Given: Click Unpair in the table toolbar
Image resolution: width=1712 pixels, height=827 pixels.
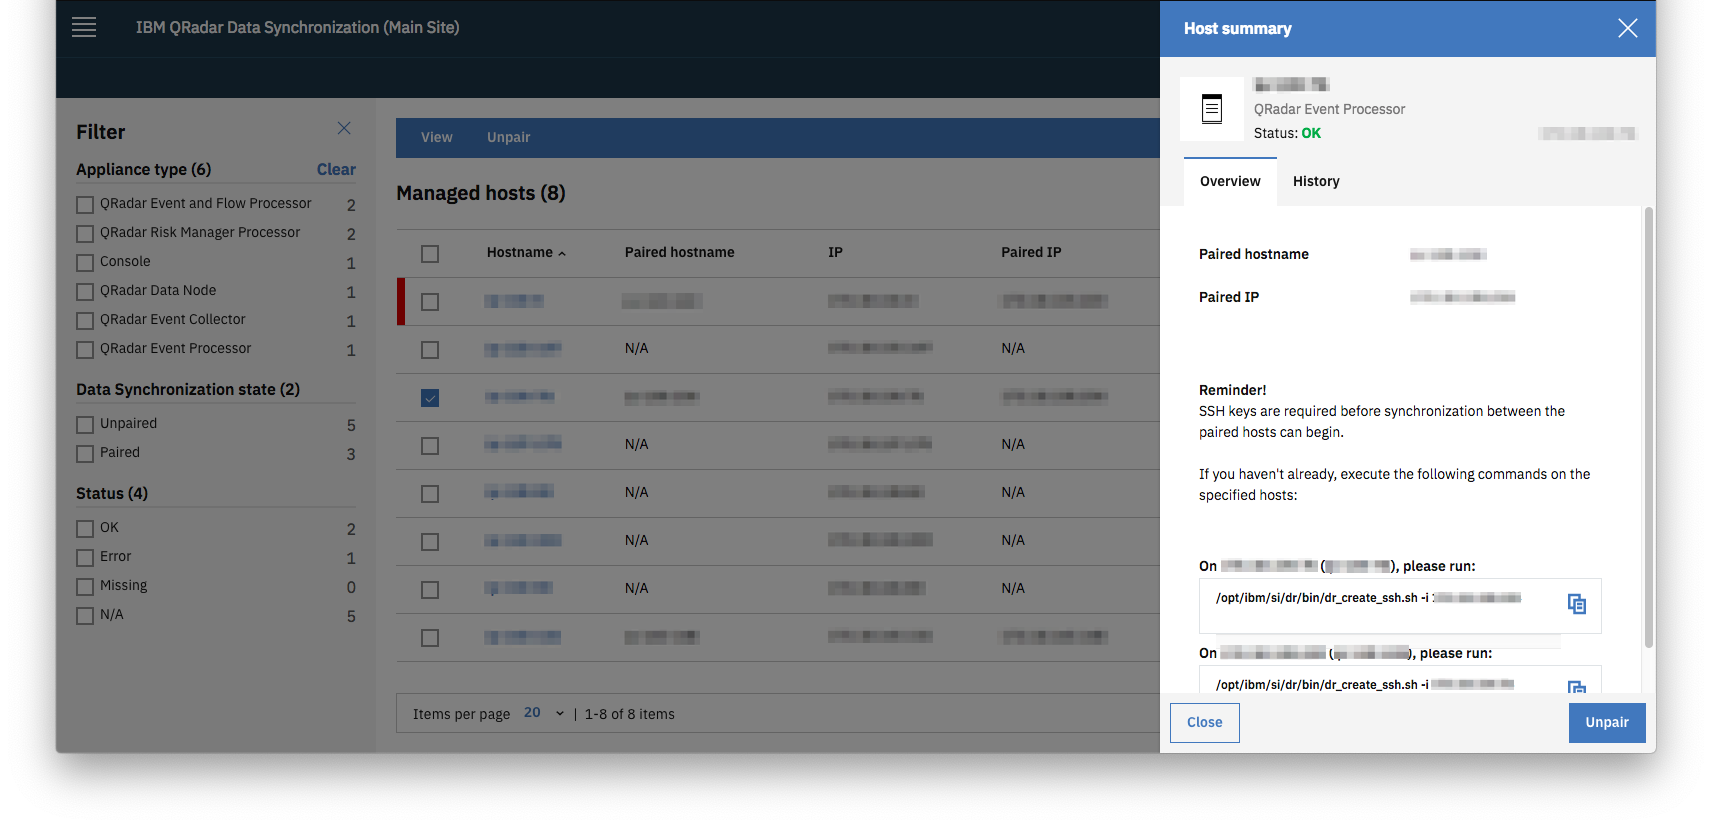Looking at the screenshot, I should pos(508,138).
